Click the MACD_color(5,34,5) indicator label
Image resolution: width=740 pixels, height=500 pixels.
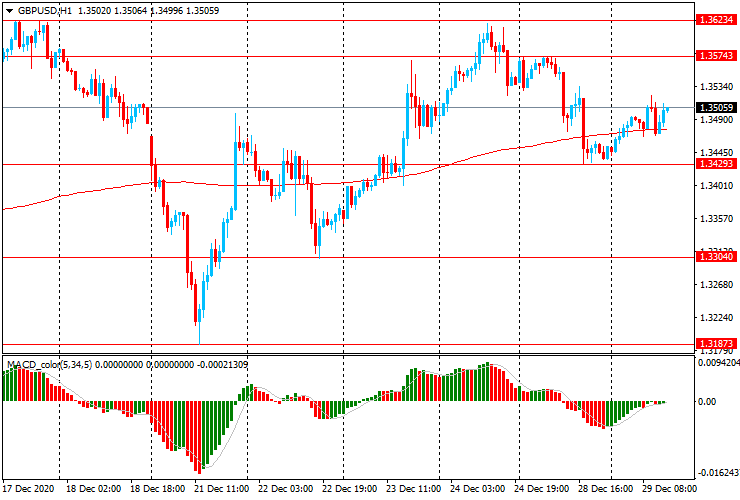click(50, 365)
